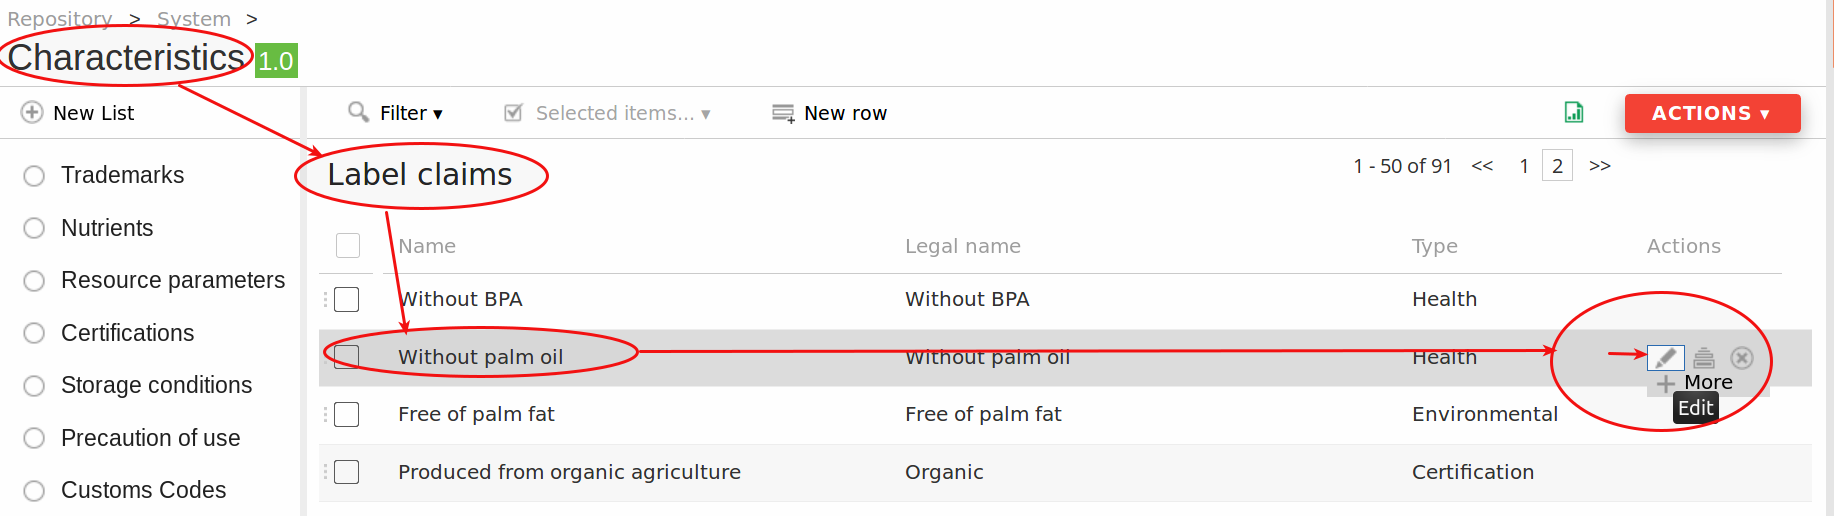The image size is (1834, 516).
Task: Click the pencil Edit icon for Without palm oil
Action: (x=1665, y=357)
